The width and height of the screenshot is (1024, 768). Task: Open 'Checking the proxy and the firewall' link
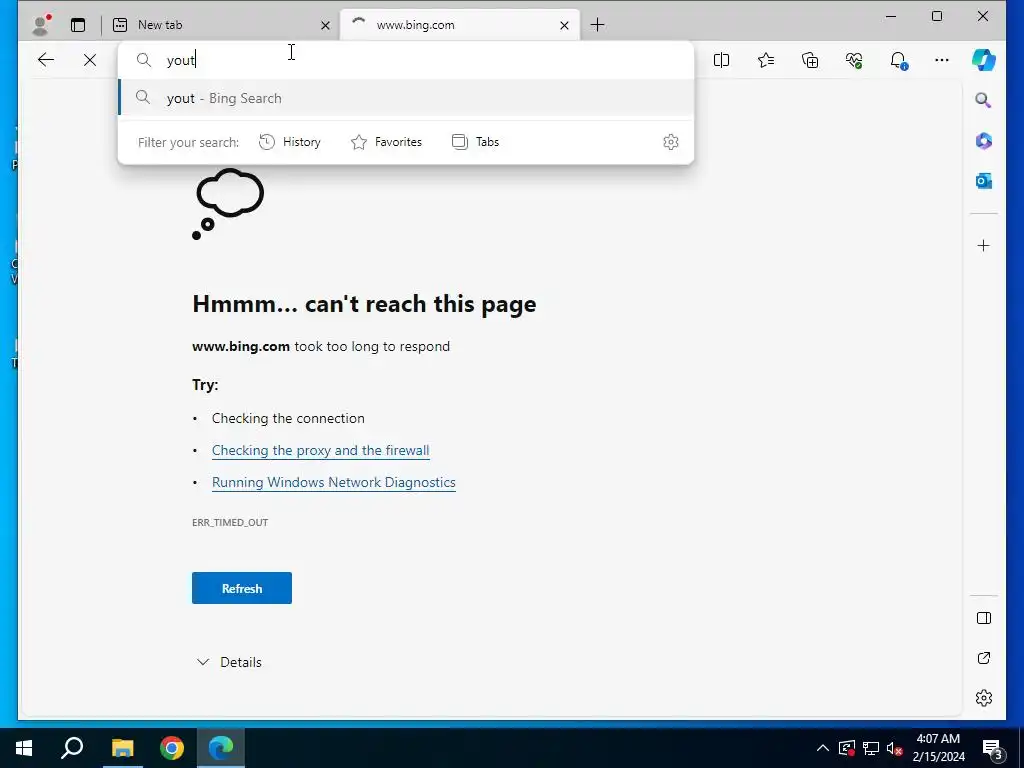click(321, 451)
